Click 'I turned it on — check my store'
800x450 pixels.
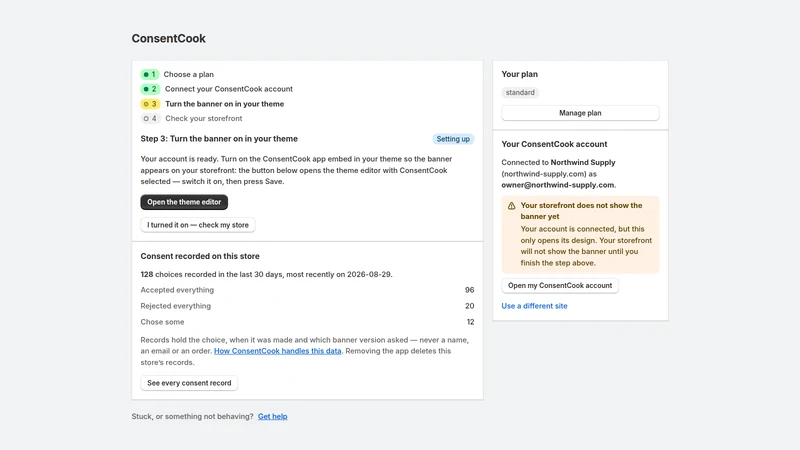[x=198, y=225]
